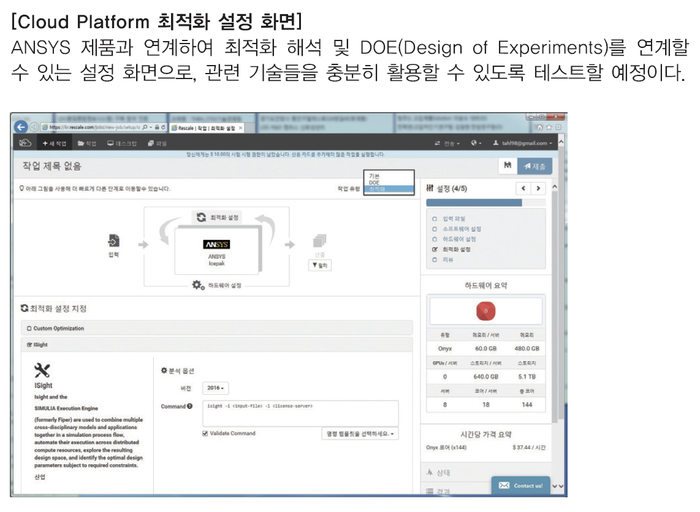Viewport: 700px width, 512px height.
Task: Click the 분석 옵션 gear icon
Action: (164, 370)
